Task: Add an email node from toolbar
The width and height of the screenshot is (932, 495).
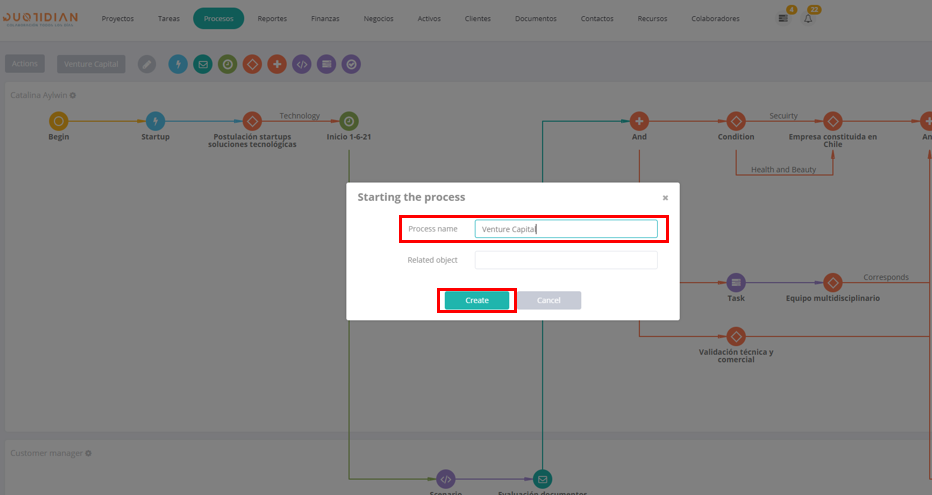Action: (x=203, y=64)
